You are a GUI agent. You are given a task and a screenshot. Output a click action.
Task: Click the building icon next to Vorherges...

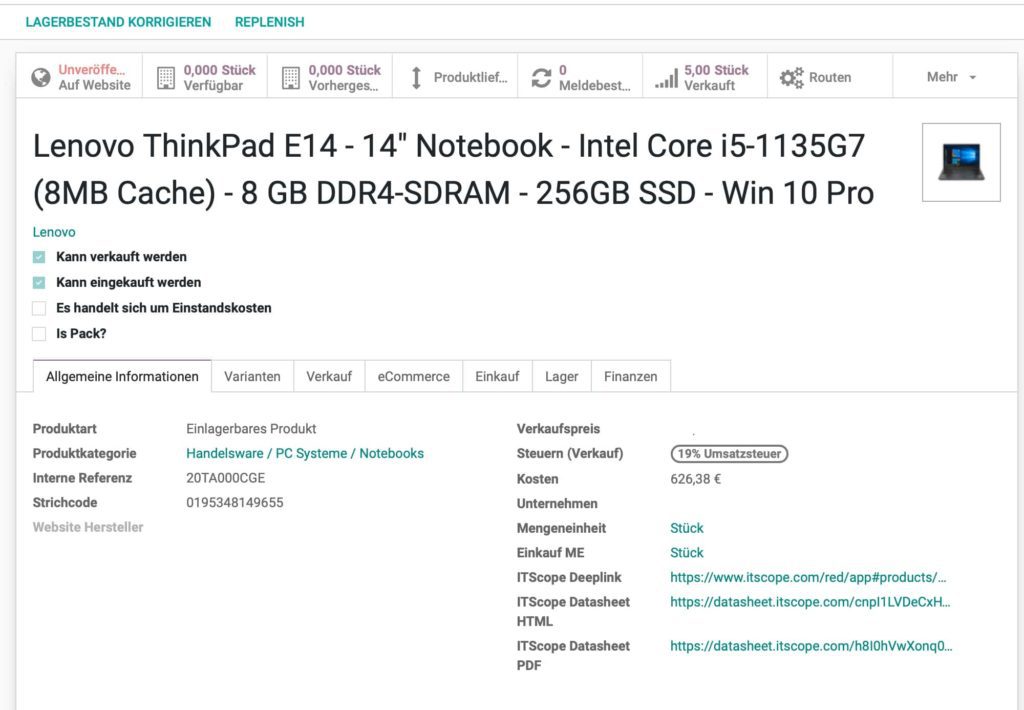(291, 78)
